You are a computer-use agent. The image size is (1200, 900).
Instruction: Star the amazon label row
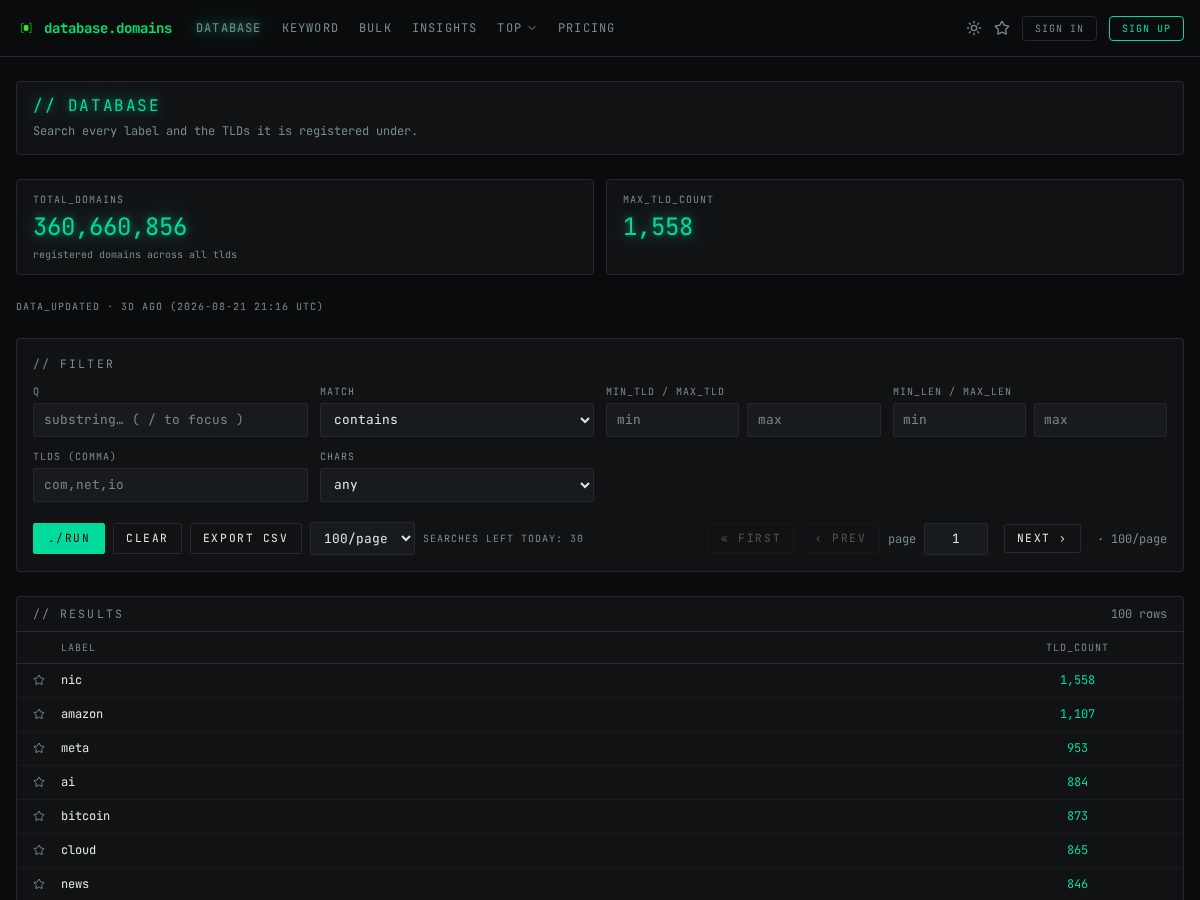click(39, 714)
